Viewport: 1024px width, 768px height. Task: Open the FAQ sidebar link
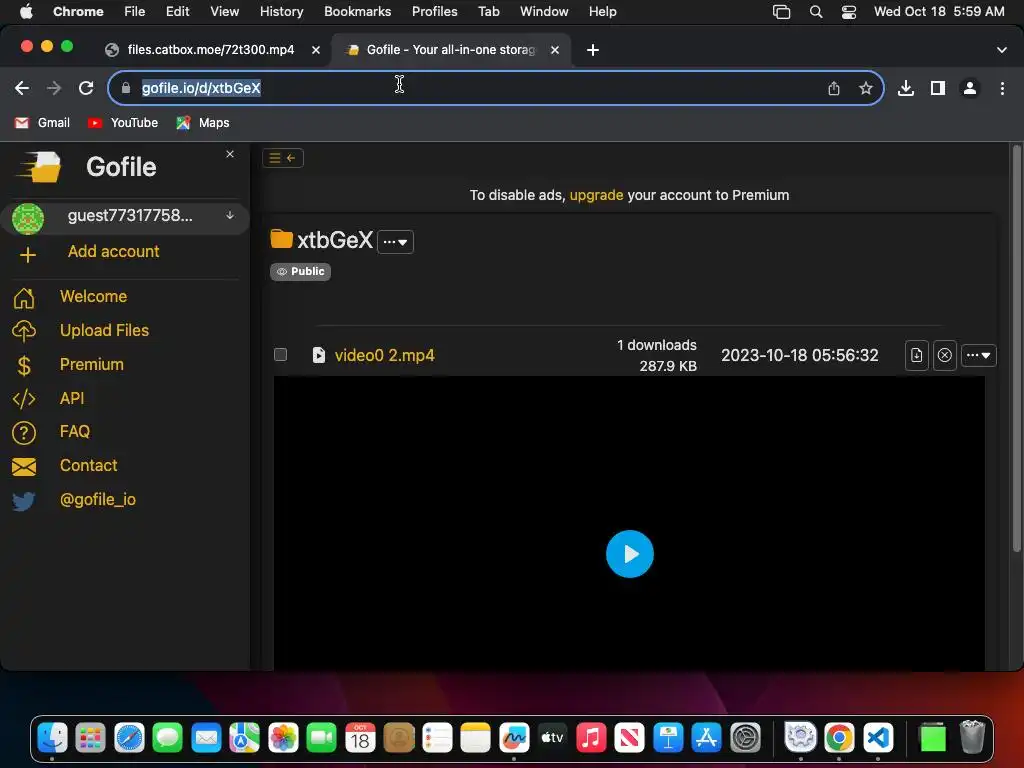click(75, 432)
